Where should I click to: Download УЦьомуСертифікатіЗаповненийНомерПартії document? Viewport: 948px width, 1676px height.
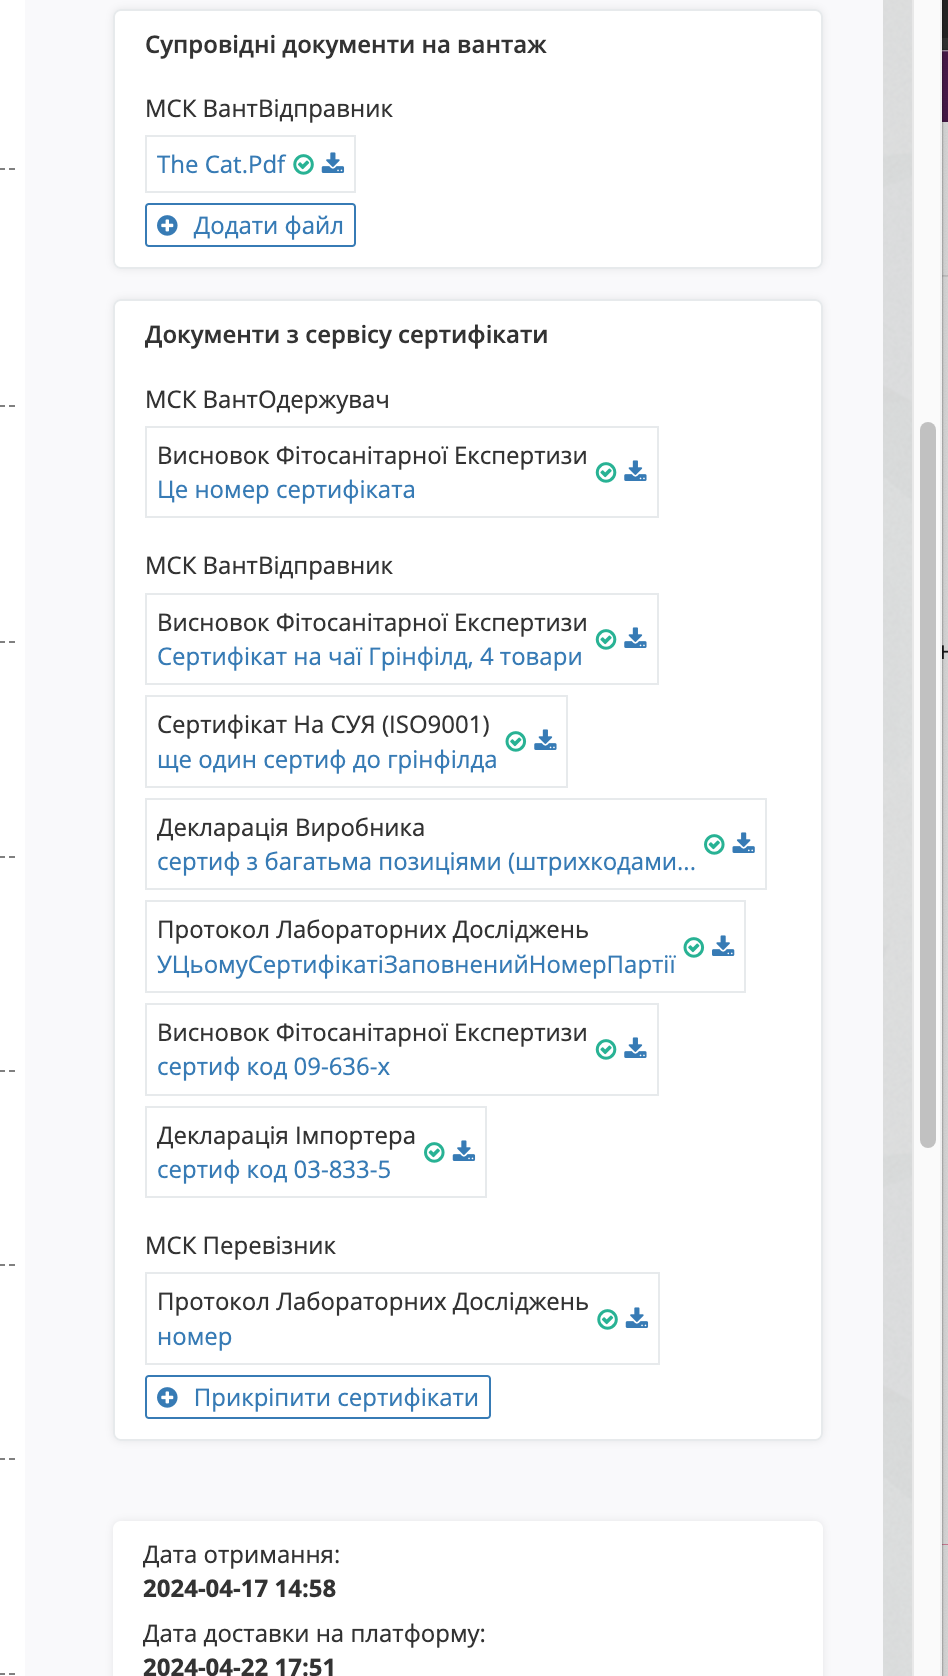tap(723, 946)
